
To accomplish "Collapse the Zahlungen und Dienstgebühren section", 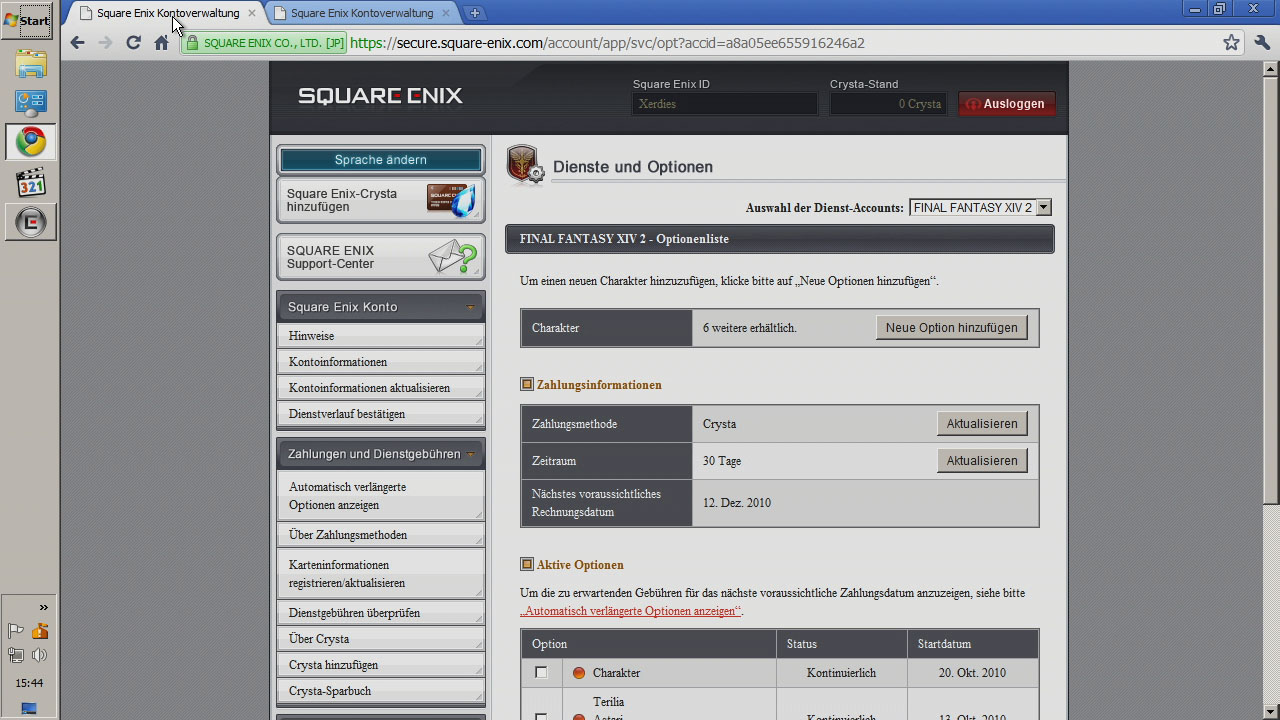I will pyautogui.click(x=473, y=453).
